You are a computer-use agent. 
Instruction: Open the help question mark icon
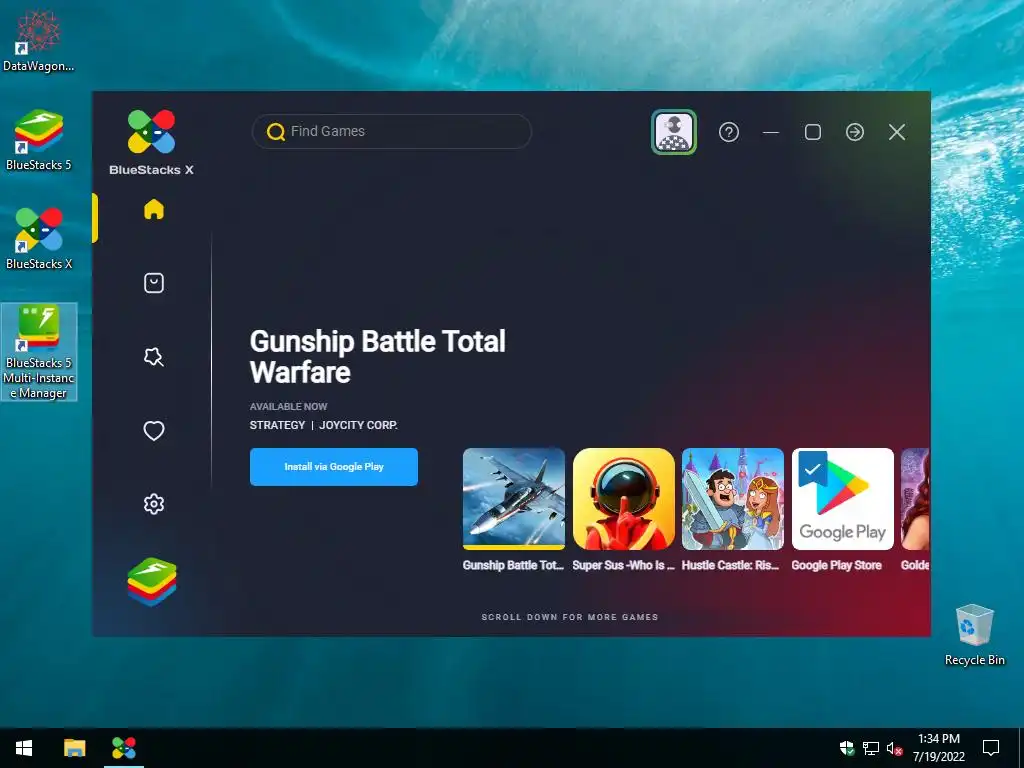729,132
